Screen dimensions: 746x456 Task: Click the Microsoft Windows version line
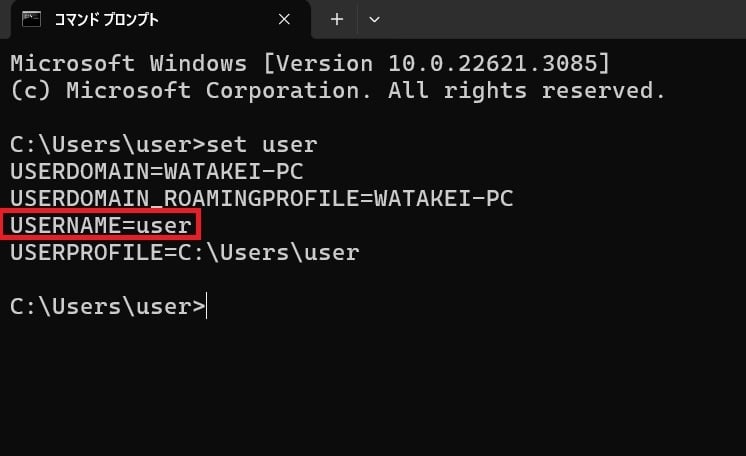coord(310,64)
